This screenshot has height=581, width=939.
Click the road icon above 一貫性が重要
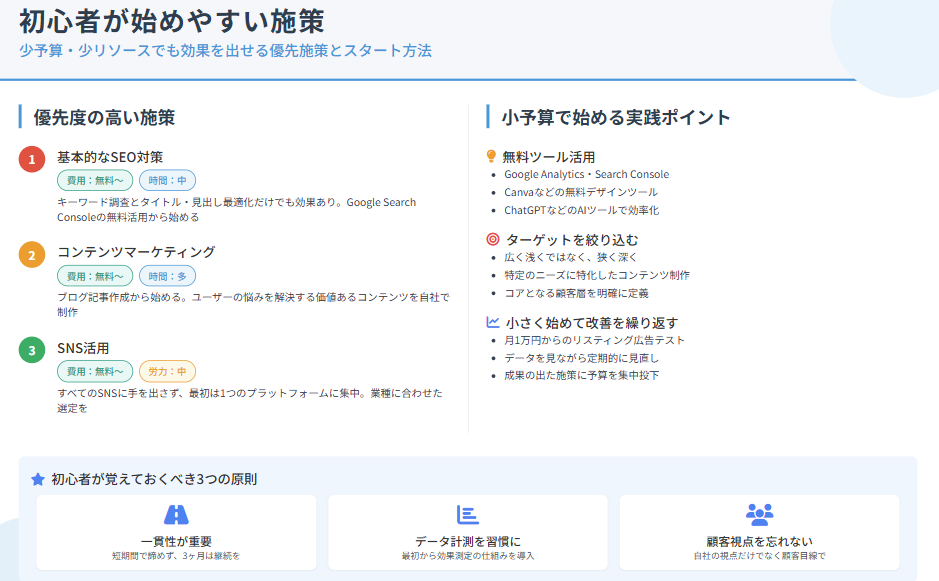(176, 515)
